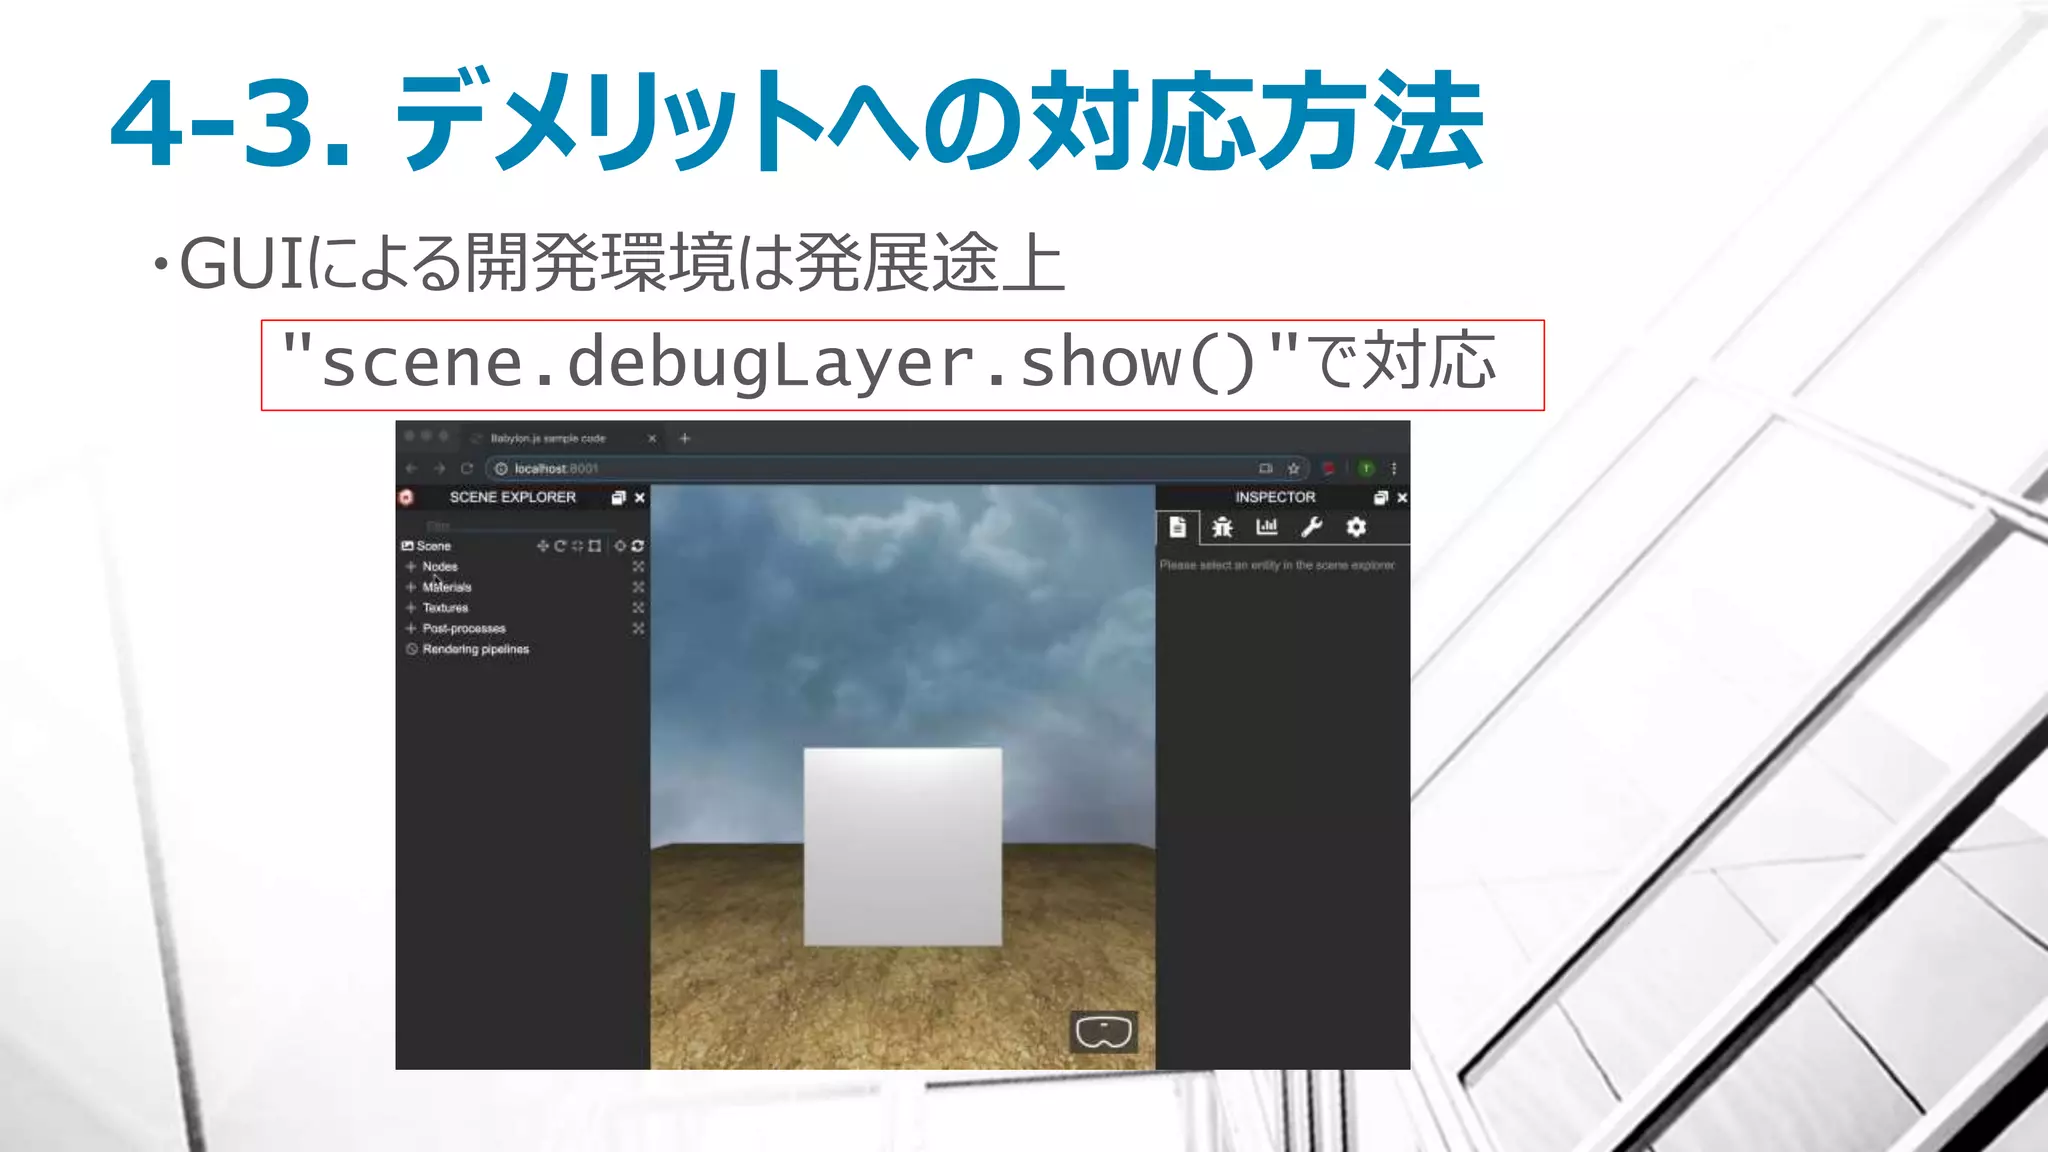Enable the rotation gizmo mode
The height and width of the screenshot is (1152, 2048).
(560, 546)
